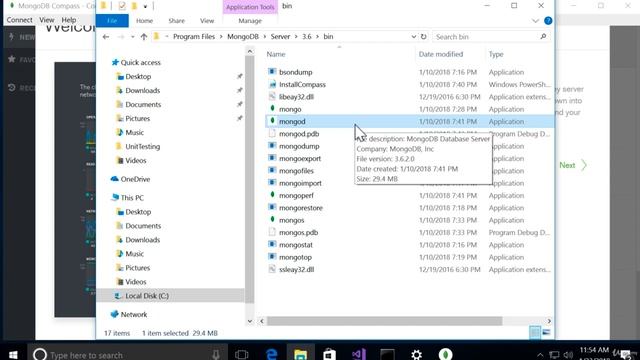Image resolution: width=640 pixels, height=360 pixels.
Task: Open Task View from taskbar
Action: 242,354
